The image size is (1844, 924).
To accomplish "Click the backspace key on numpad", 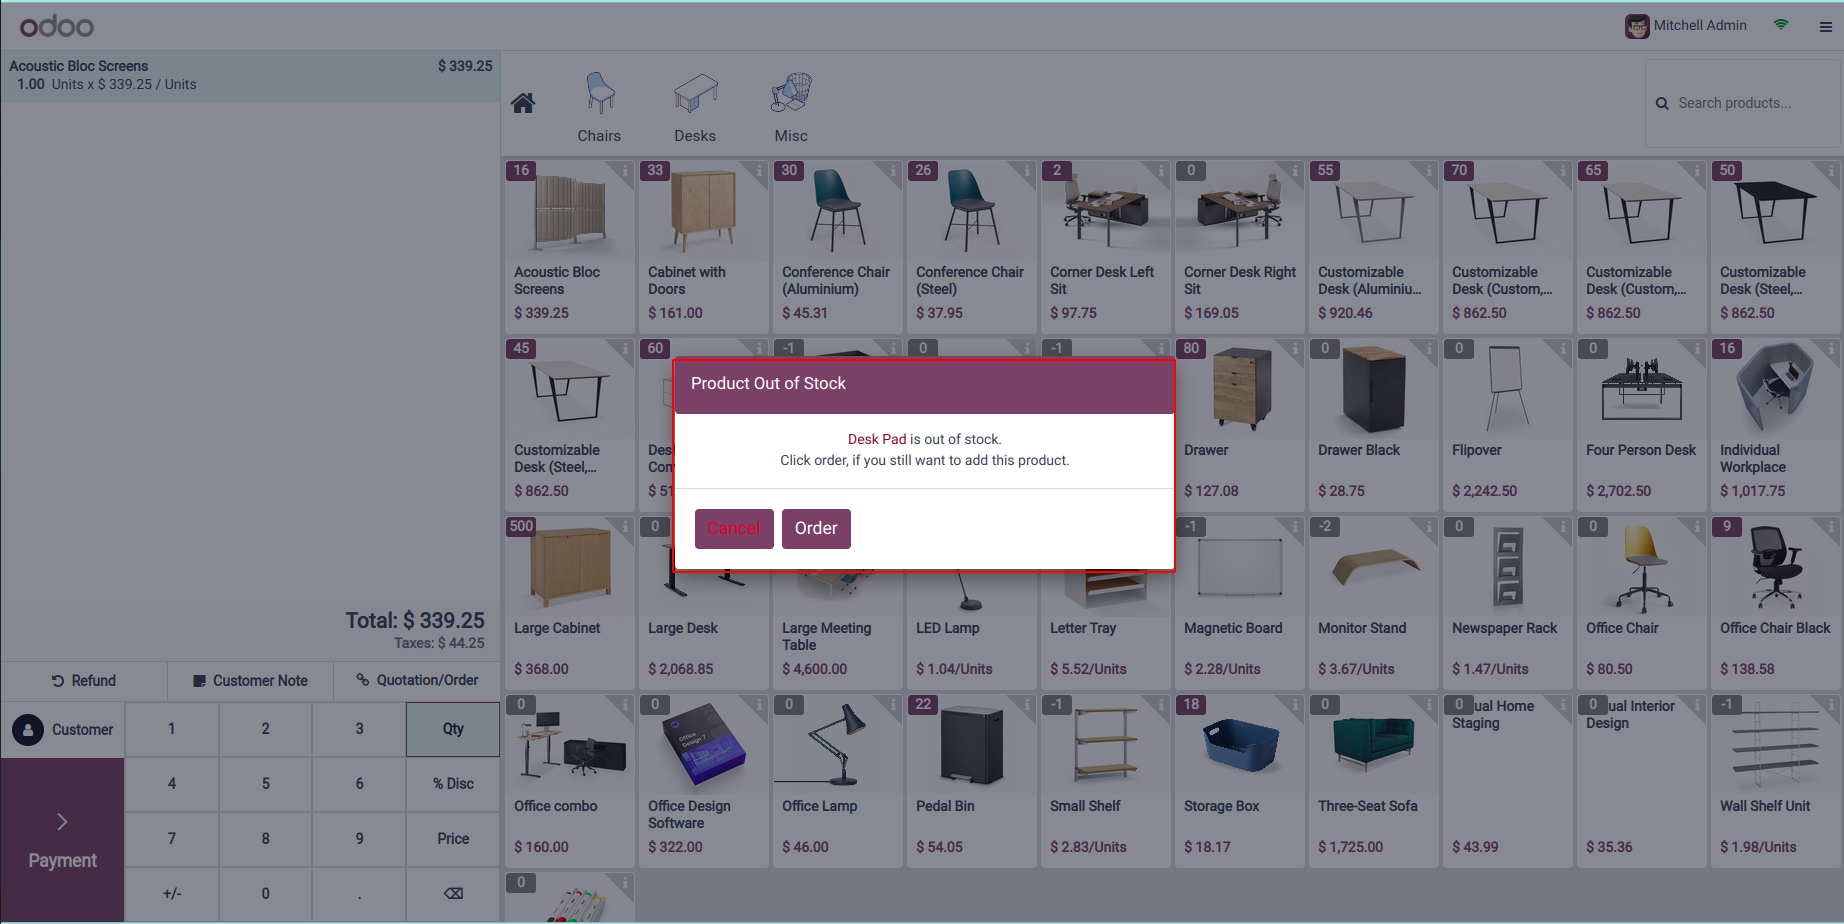I will [x=453, y=894].
